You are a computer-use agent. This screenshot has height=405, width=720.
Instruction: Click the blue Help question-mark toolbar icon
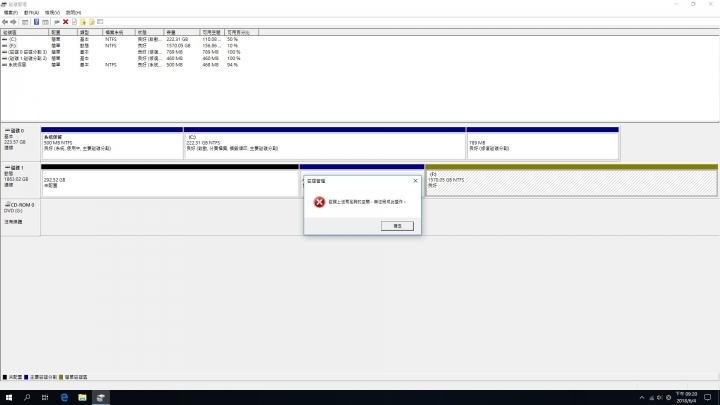(x=36, y=22)
